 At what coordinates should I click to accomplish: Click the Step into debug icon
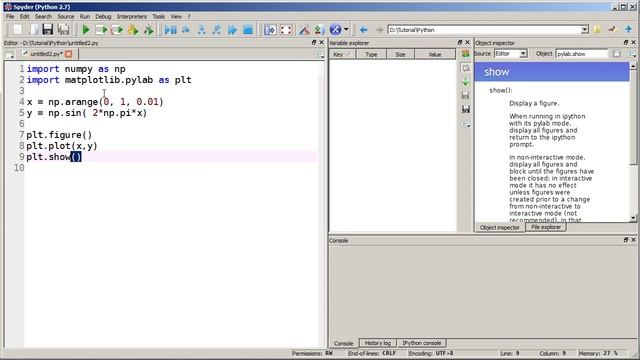click(x=202, y=29)
